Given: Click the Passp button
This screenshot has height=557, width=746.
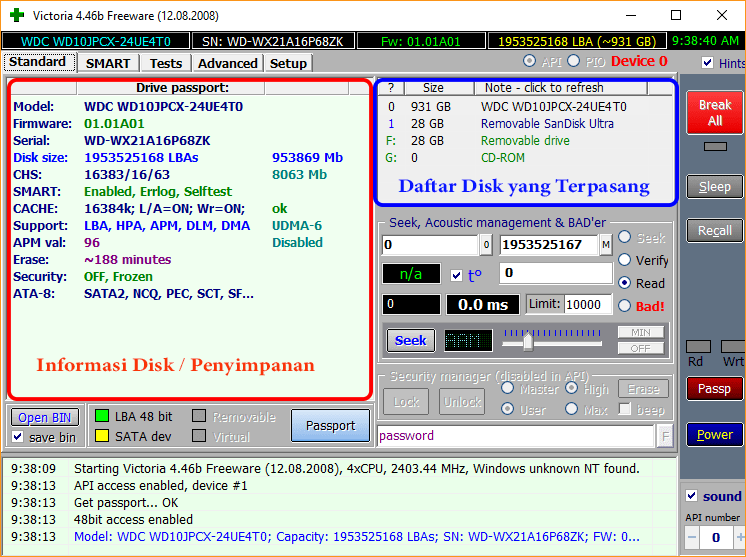Looking at the screenshot, I should coord(715,389).
